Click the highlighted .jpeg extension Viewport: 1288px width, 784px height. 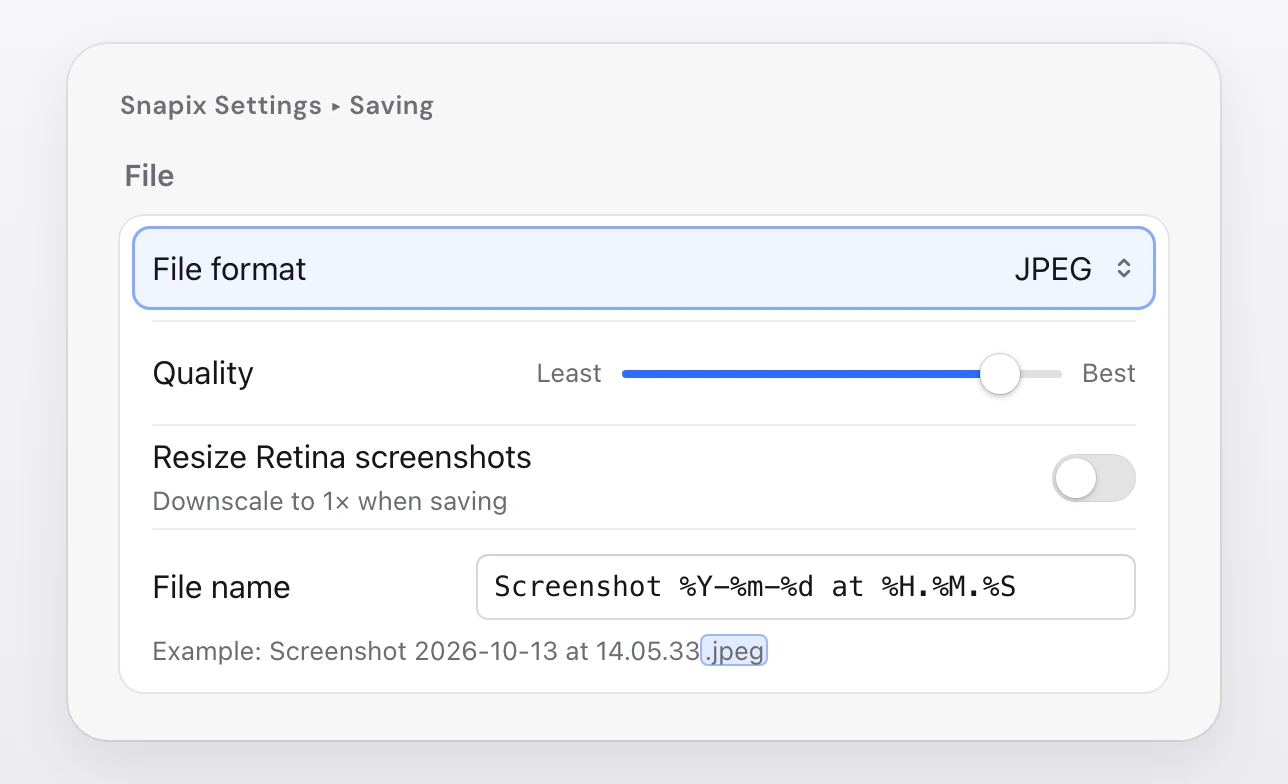pos(734,652)
